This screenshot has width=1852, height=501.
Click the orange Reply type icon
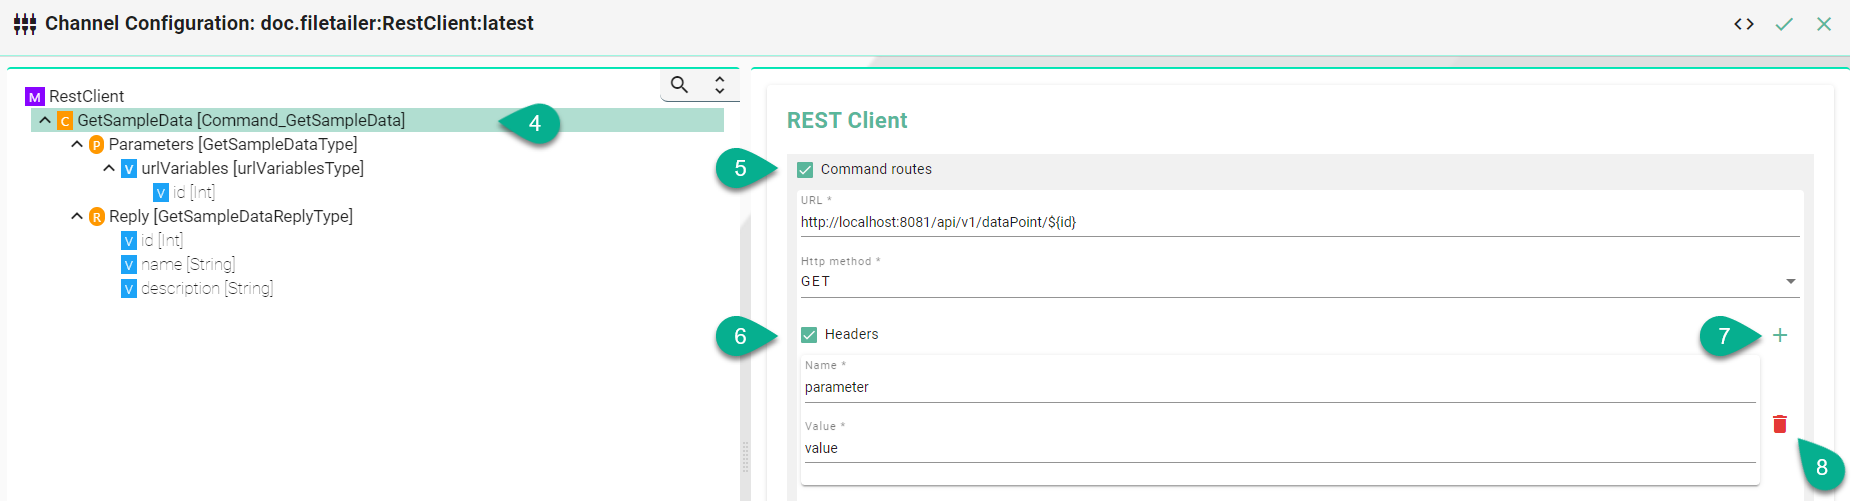pos(97,217)
